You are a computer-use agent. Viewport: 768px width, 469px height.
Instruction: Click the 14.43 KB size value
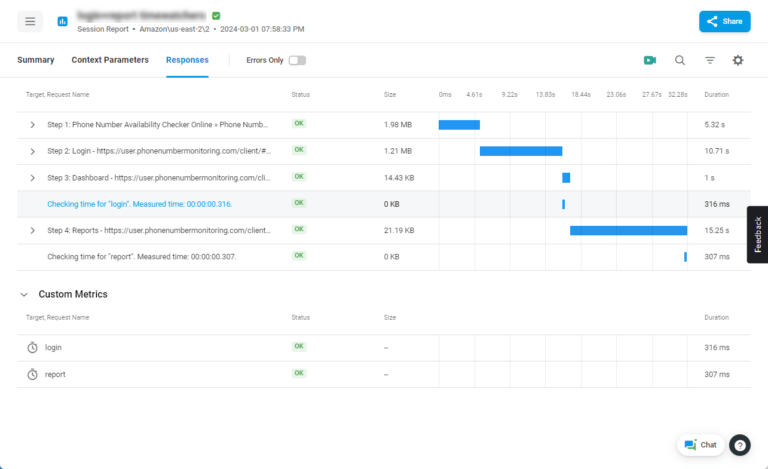(x=399, y=178)
